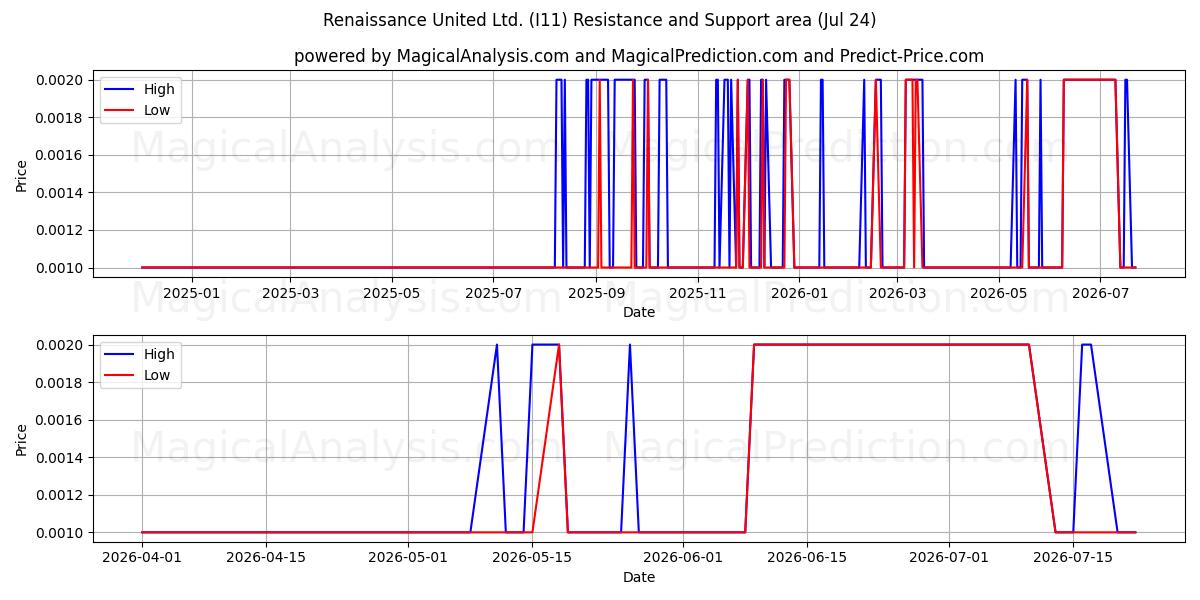Click the '2025-05' tick on the upper chart

tap(392, 293)
